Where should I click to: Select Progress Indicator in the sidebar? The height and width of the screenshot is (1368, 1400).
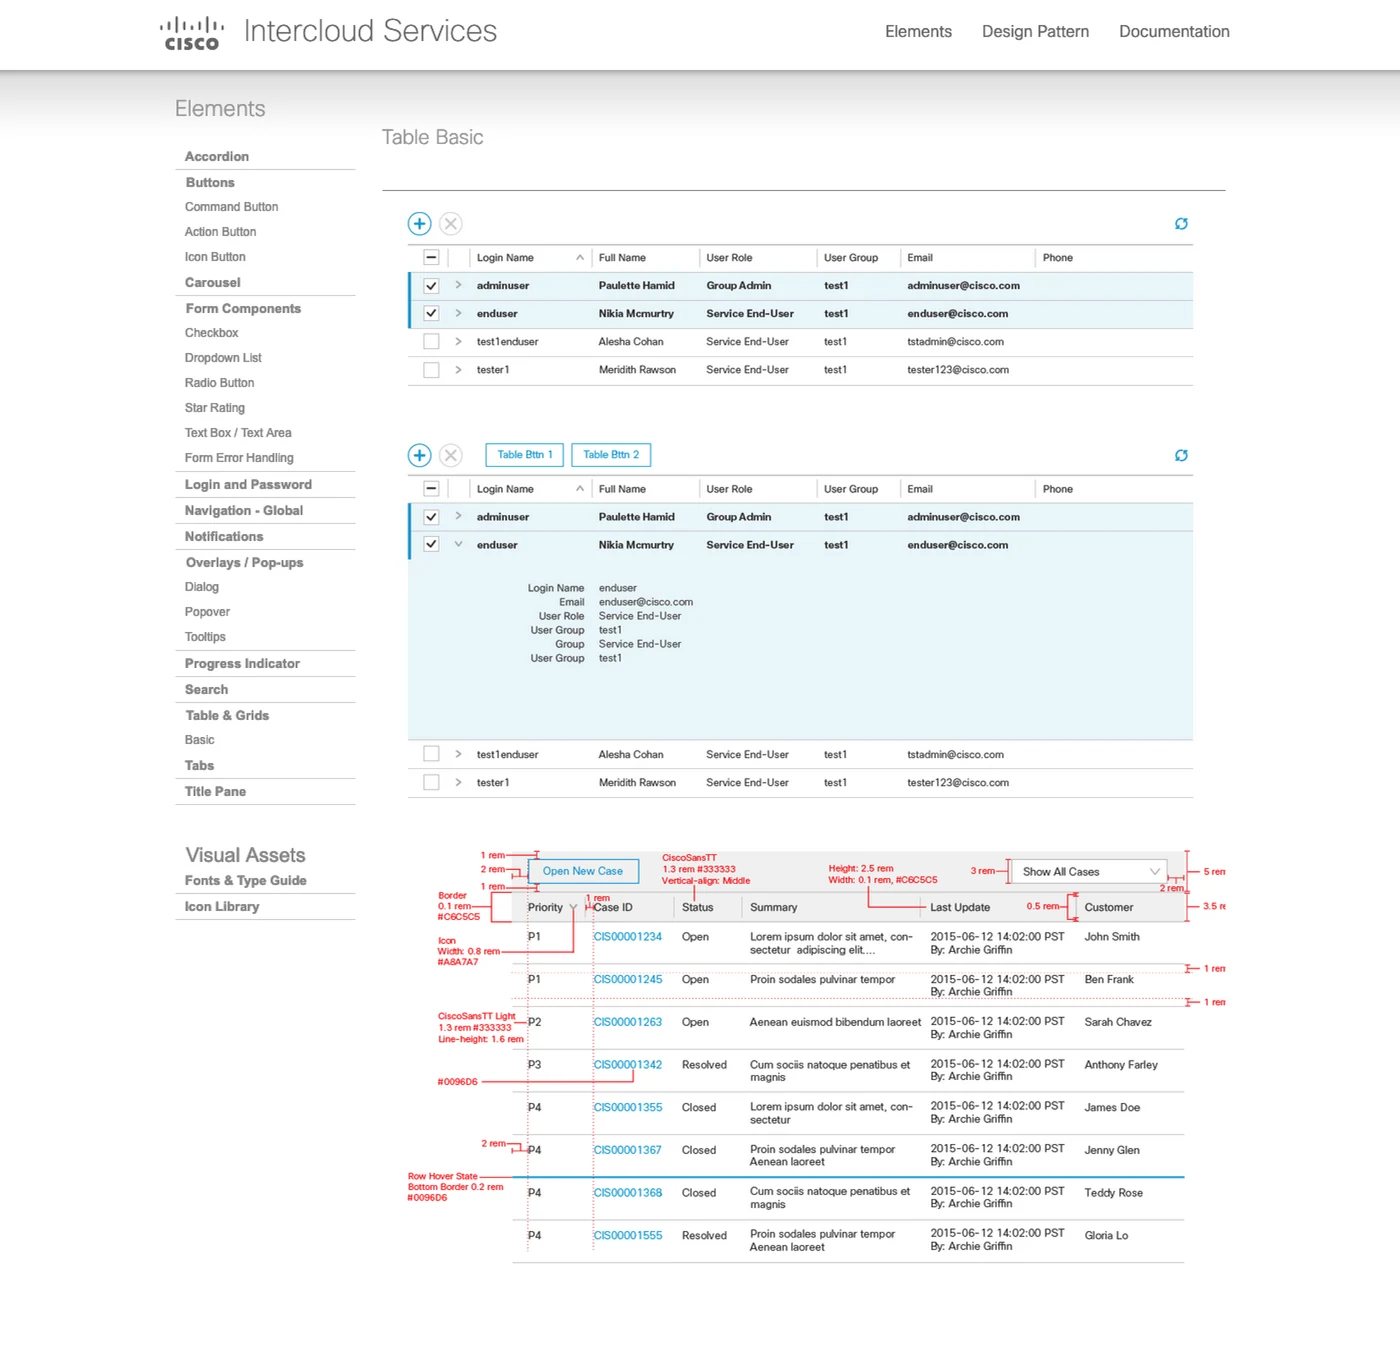point(242,664)
